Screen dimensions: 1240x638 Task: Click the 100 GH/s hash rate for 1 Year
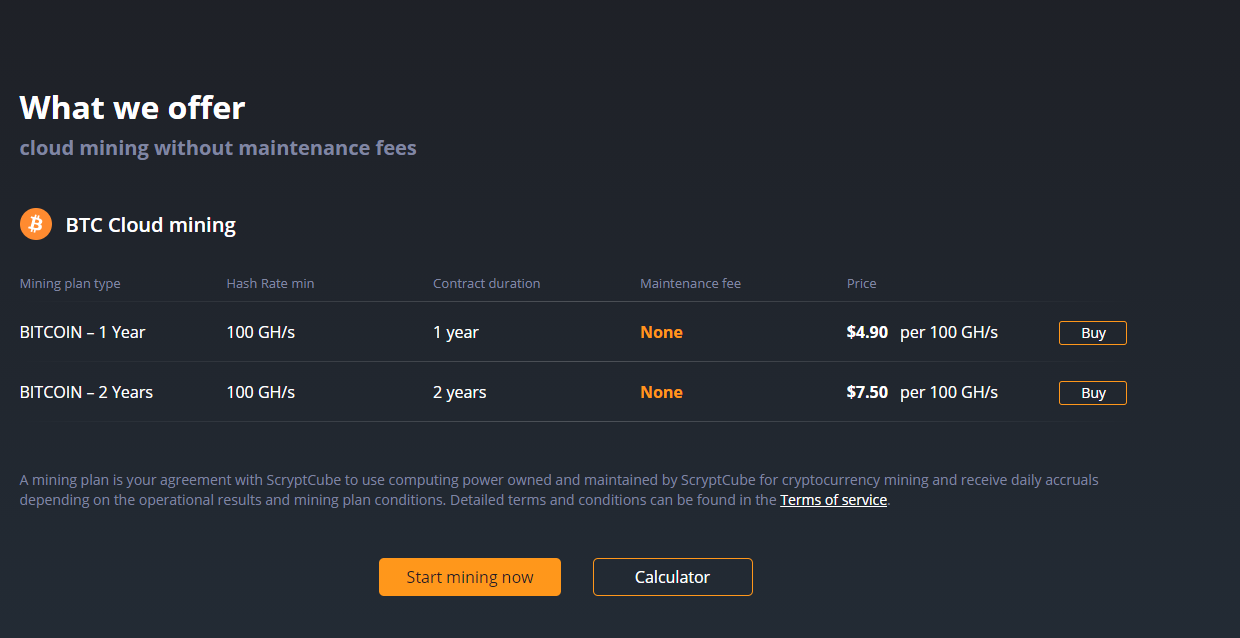(x=261, y=332)
